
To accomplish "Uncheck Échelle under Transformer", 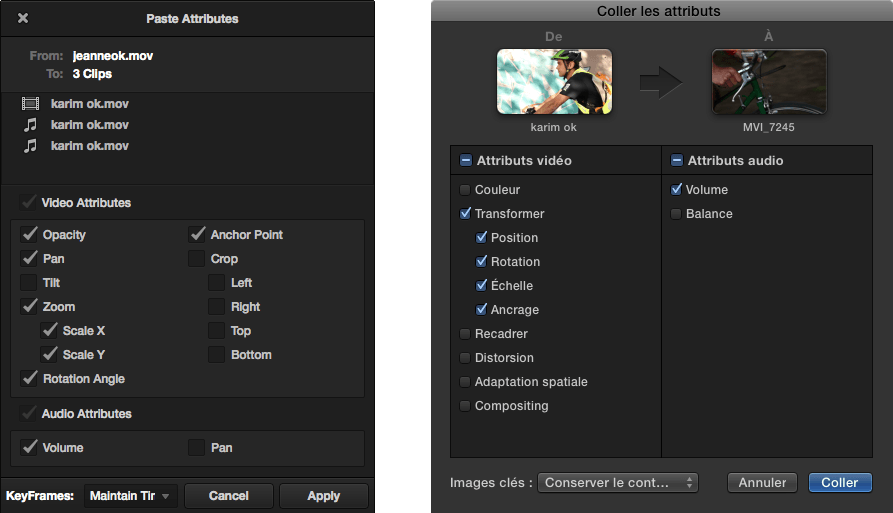I will [481, 285].
